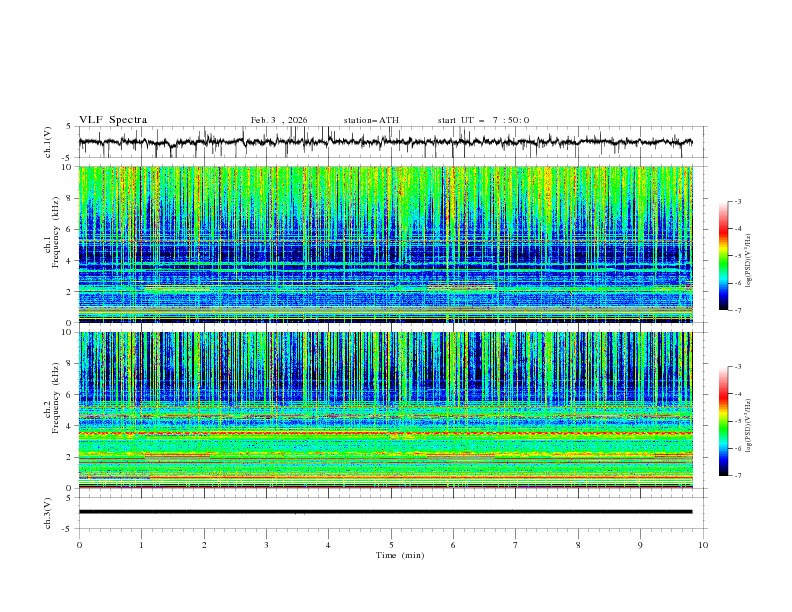Click the -7 value on ch.2 colorbar

pyautogui.click(x=738, y=476)
